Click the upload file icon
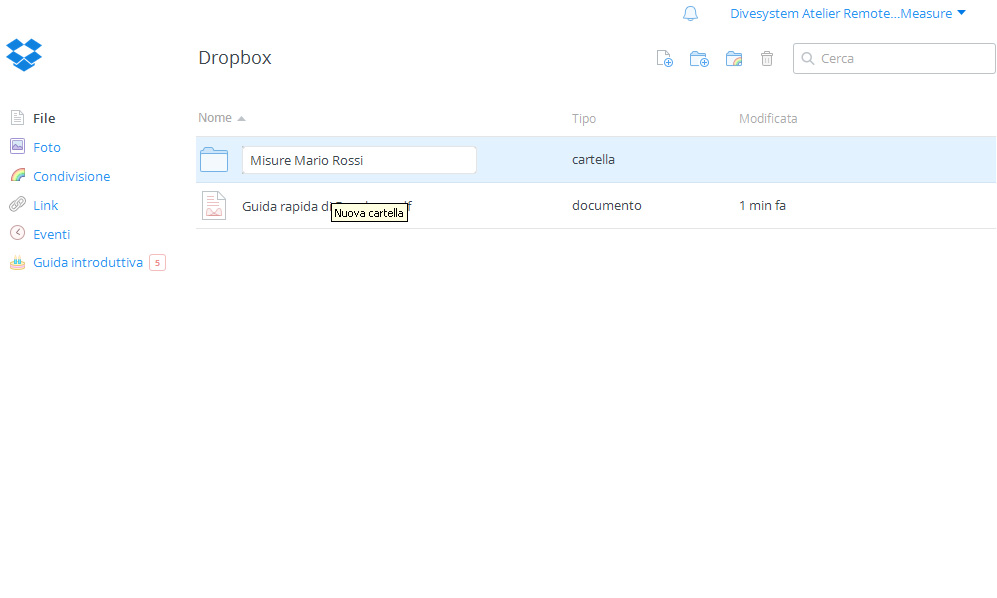Image resolution: width=997 pixels, height=598 pixels. 664,59
